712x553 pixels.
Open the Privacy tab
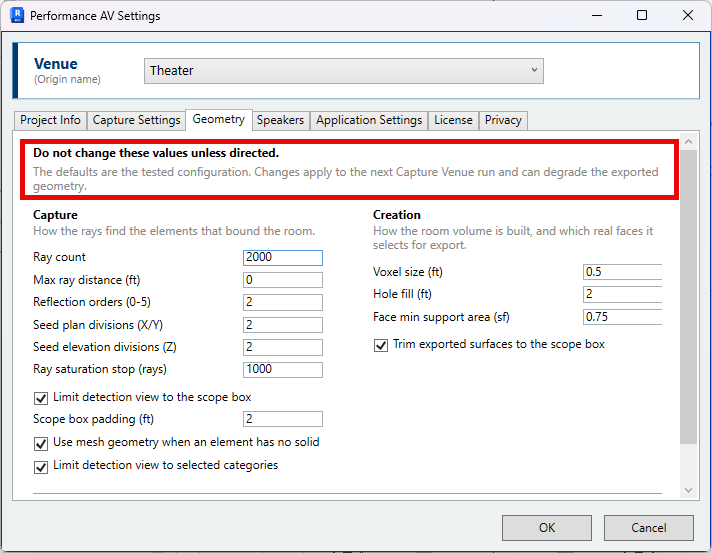pos(503,120)
